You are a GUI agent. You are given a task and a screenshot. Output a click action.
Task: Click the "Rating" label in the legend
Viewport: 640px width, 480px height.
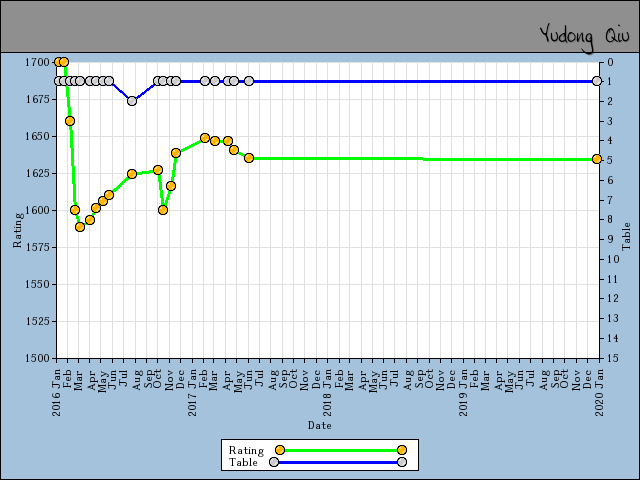(x=246, y=450)
